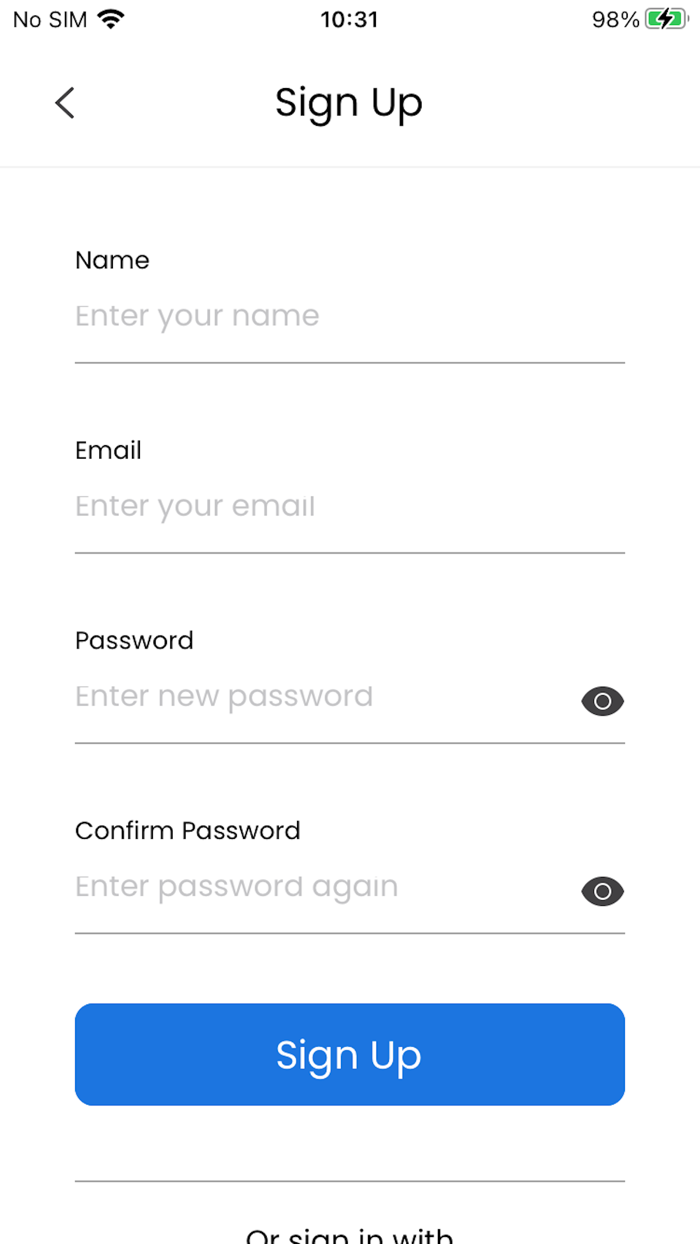
Task: Click the "Enter your email" input
Action: pyautogui.click(x=330, y=506)
